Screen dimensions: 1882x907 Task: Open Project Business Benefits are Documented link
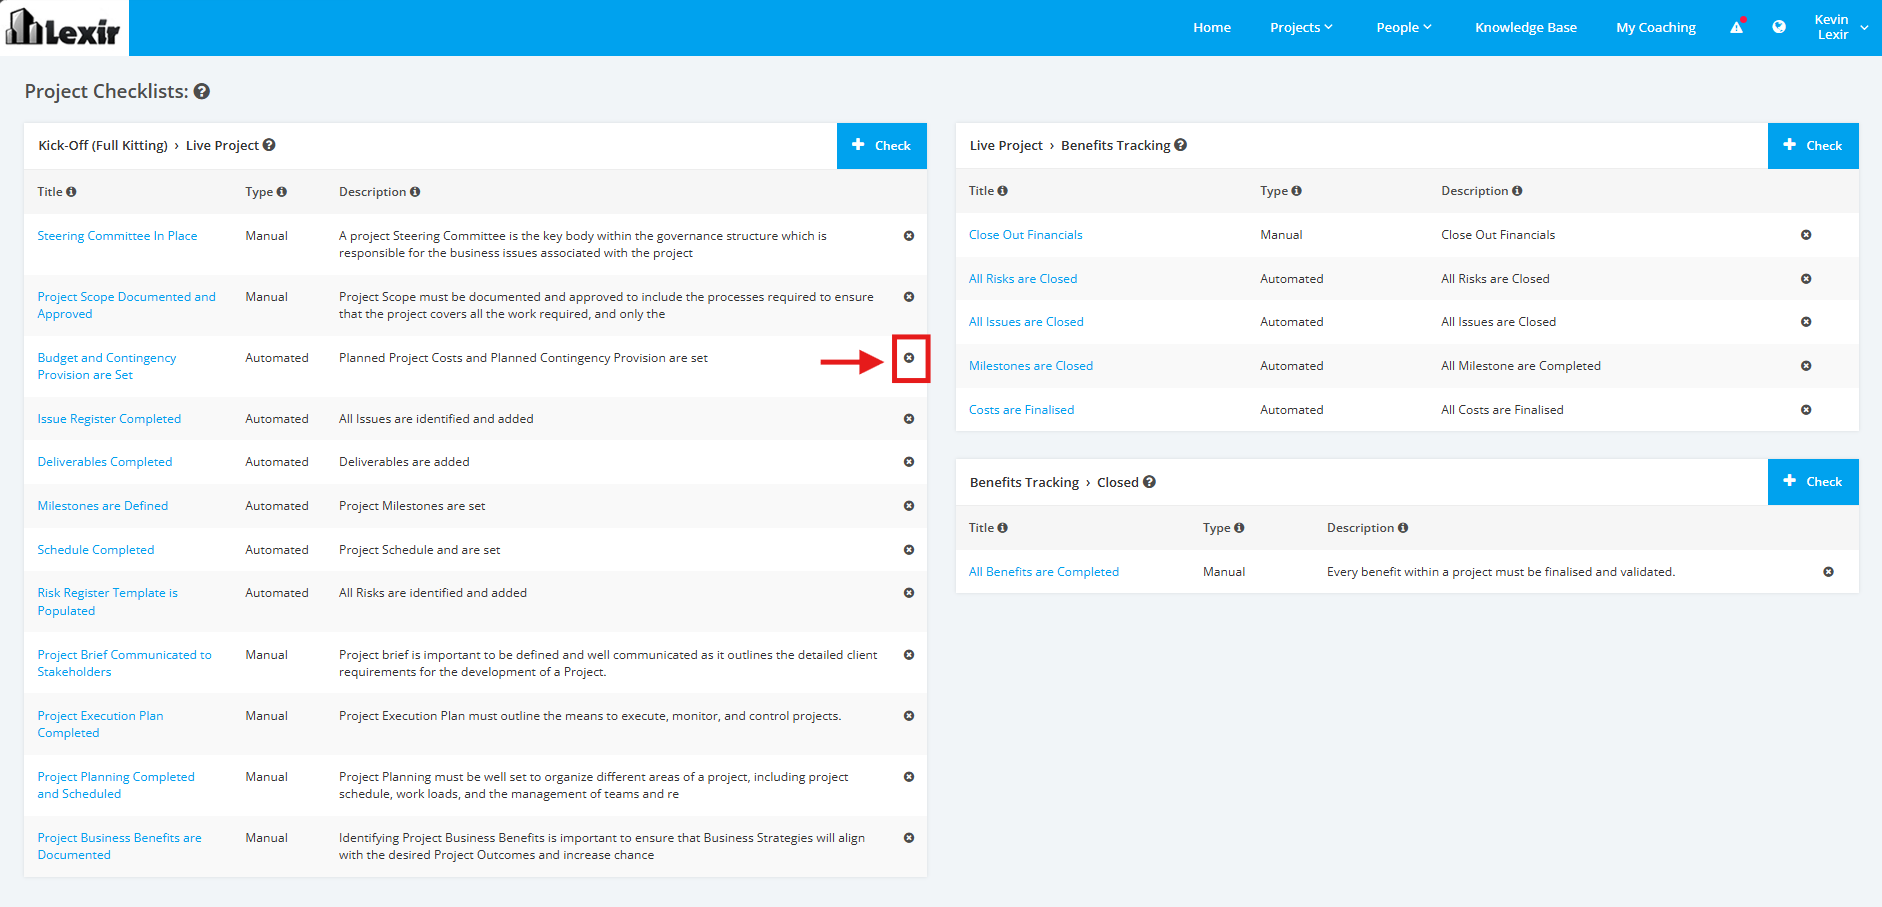click(x=119, y=846)
